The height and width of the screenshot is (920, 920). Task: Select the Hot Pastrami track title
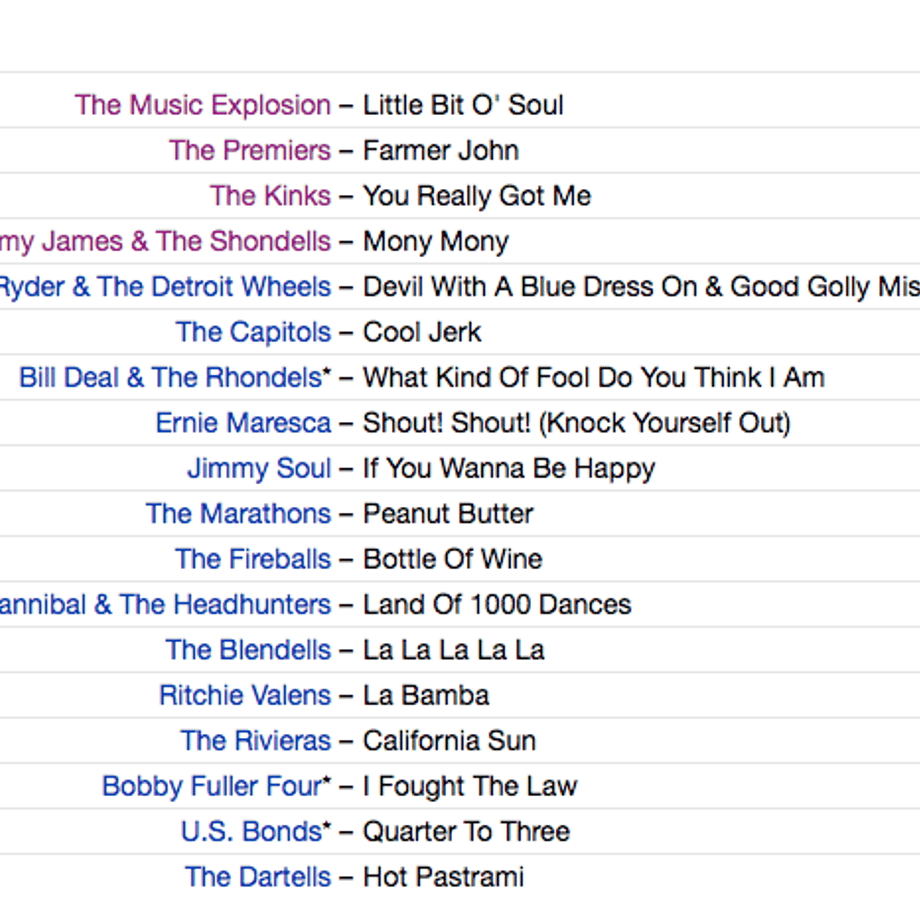point(443,877)
